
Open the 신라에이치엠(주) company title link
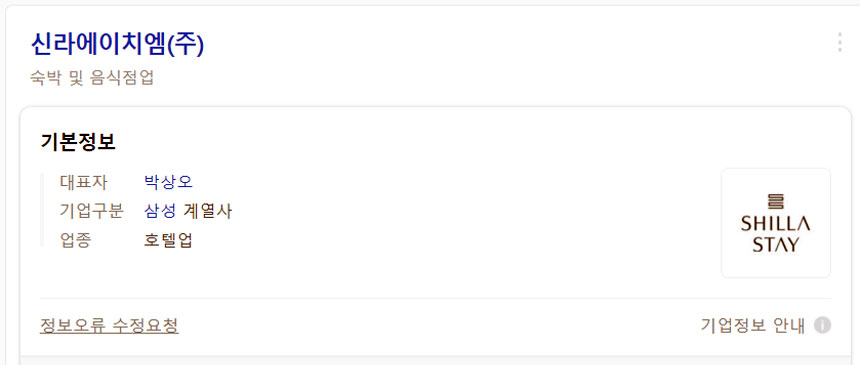point(117,44)
